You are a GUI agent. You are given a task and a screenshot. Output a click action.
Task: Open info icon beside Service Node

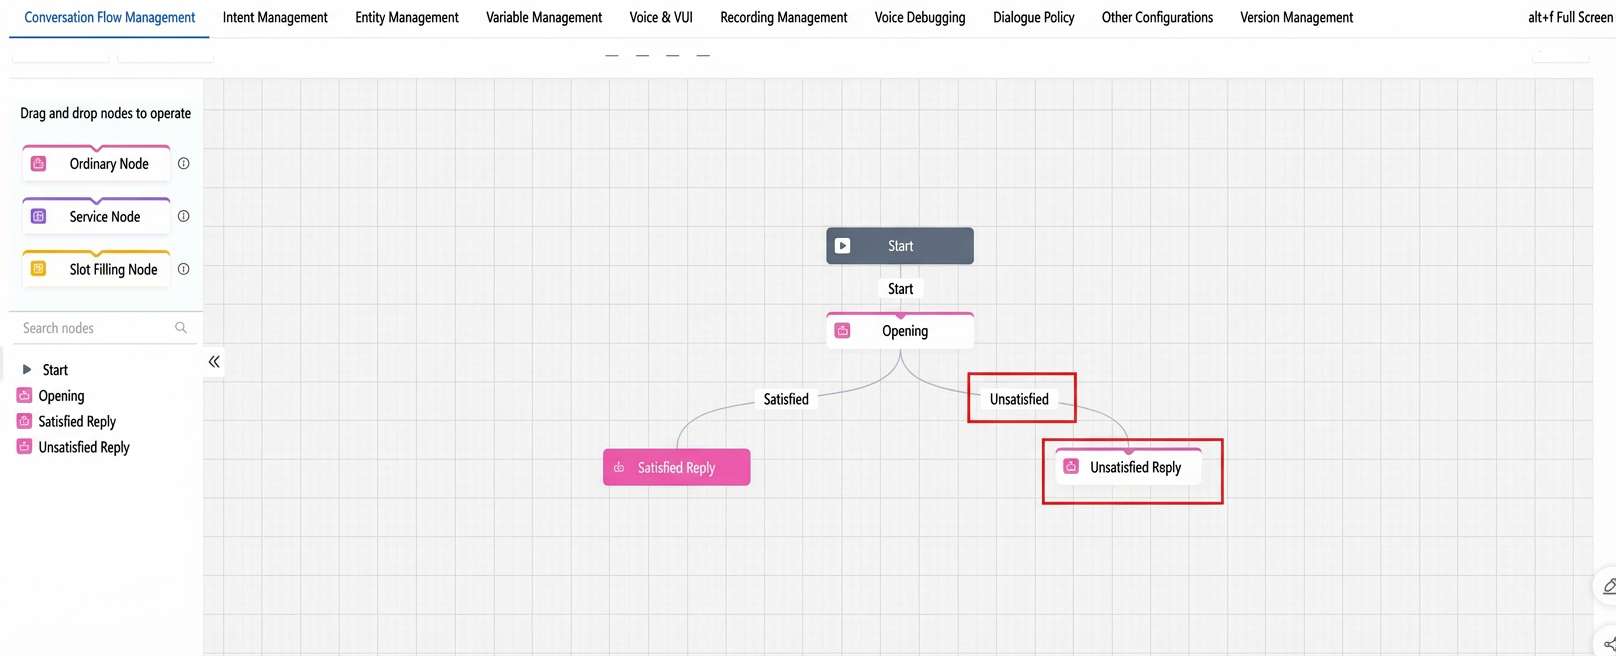click(x=183, y=216)
